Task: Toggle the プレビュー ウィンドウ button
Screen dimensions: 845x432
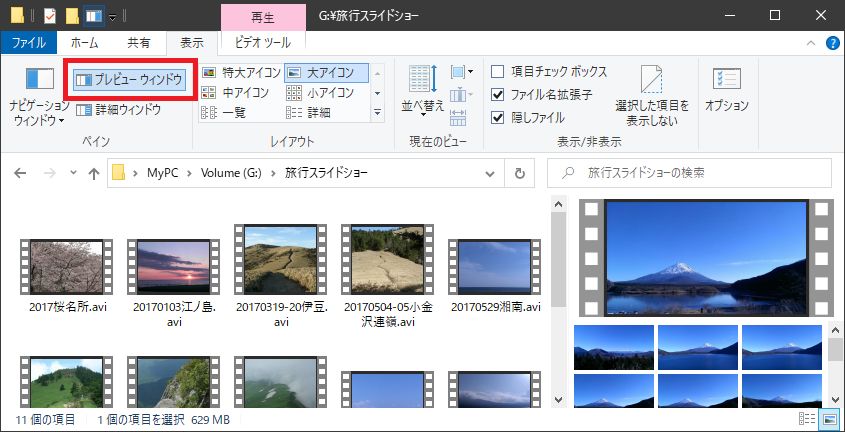Action: 130,80
